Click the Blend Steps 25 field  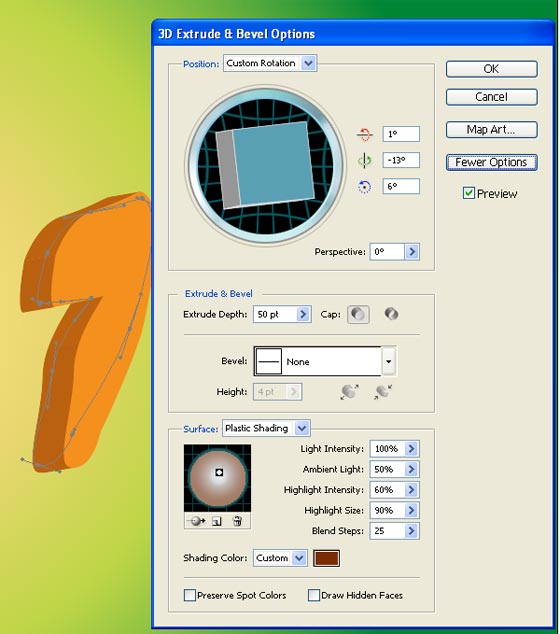387,530
